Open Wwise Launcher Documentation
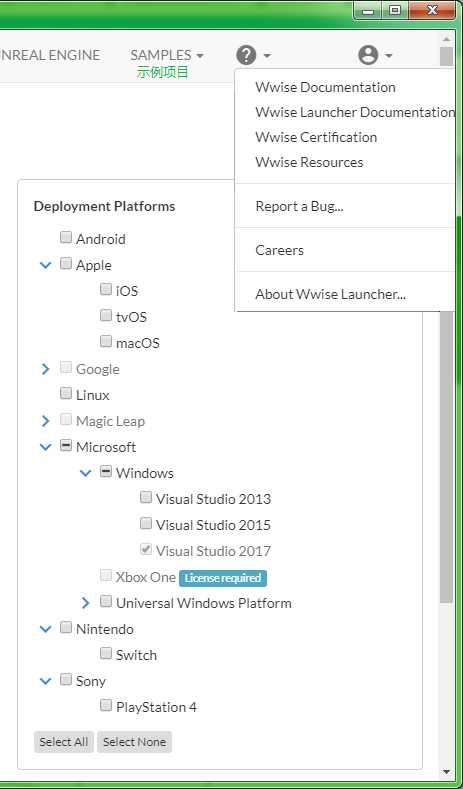The image size is (463, 789). coord(354,112)
